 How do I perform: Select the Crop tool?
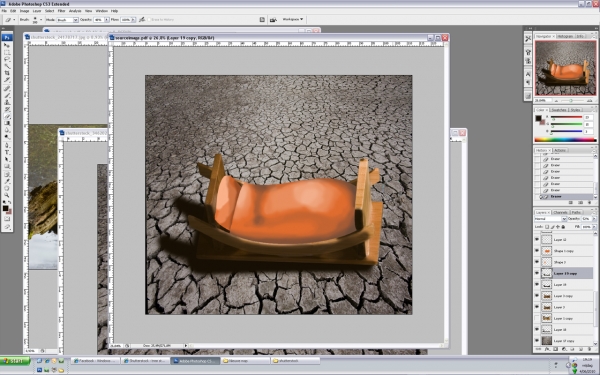(x=7, y=73)
